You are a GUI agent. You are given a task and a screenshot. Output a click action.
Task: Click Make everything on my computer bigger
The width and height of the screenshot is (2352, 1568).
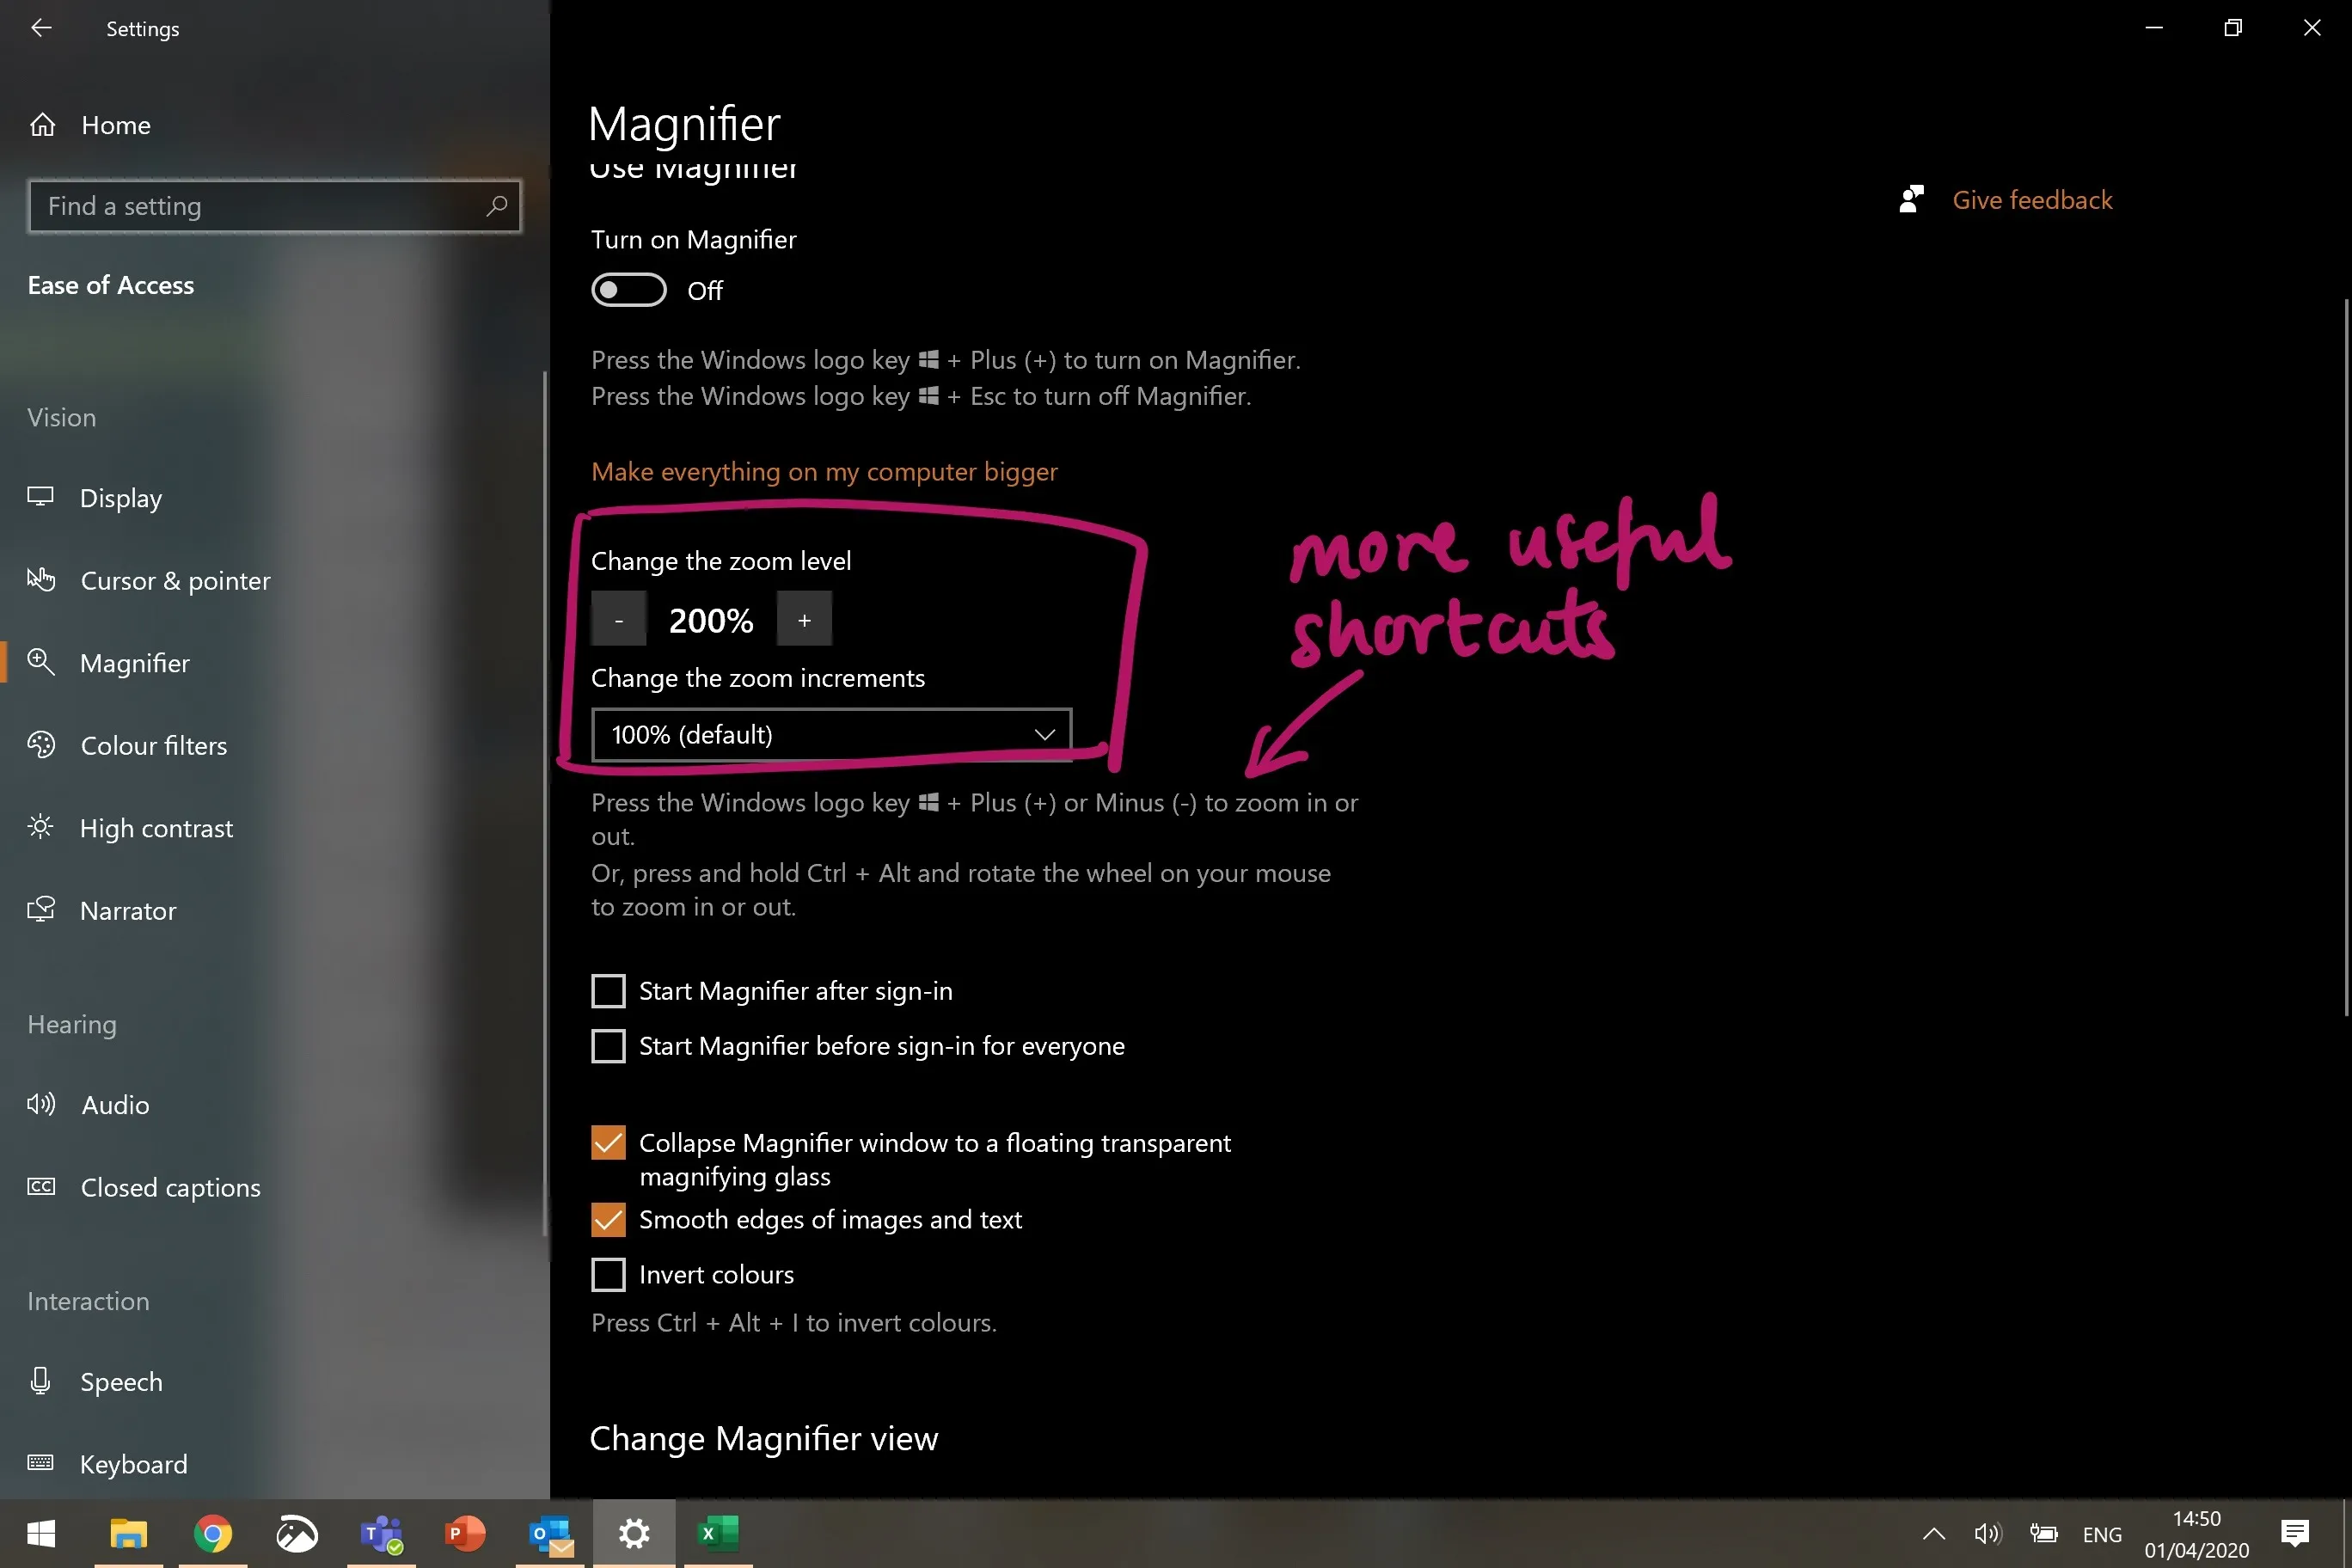(x=824, y=471)
